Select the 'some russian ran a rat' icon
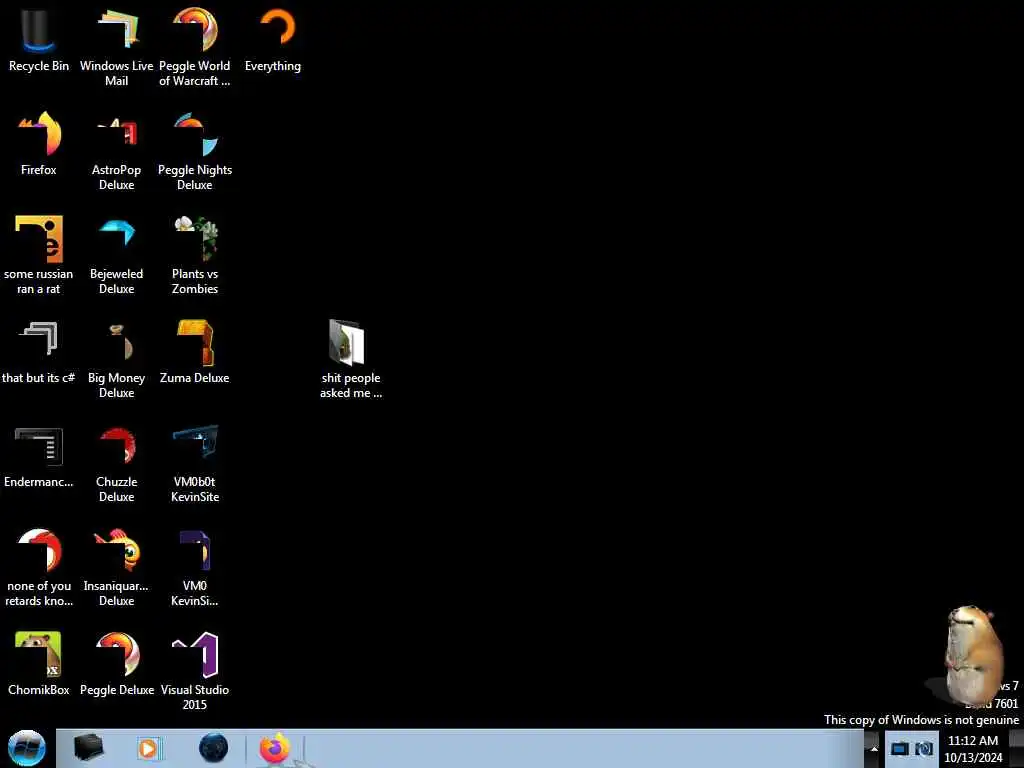 39,255
